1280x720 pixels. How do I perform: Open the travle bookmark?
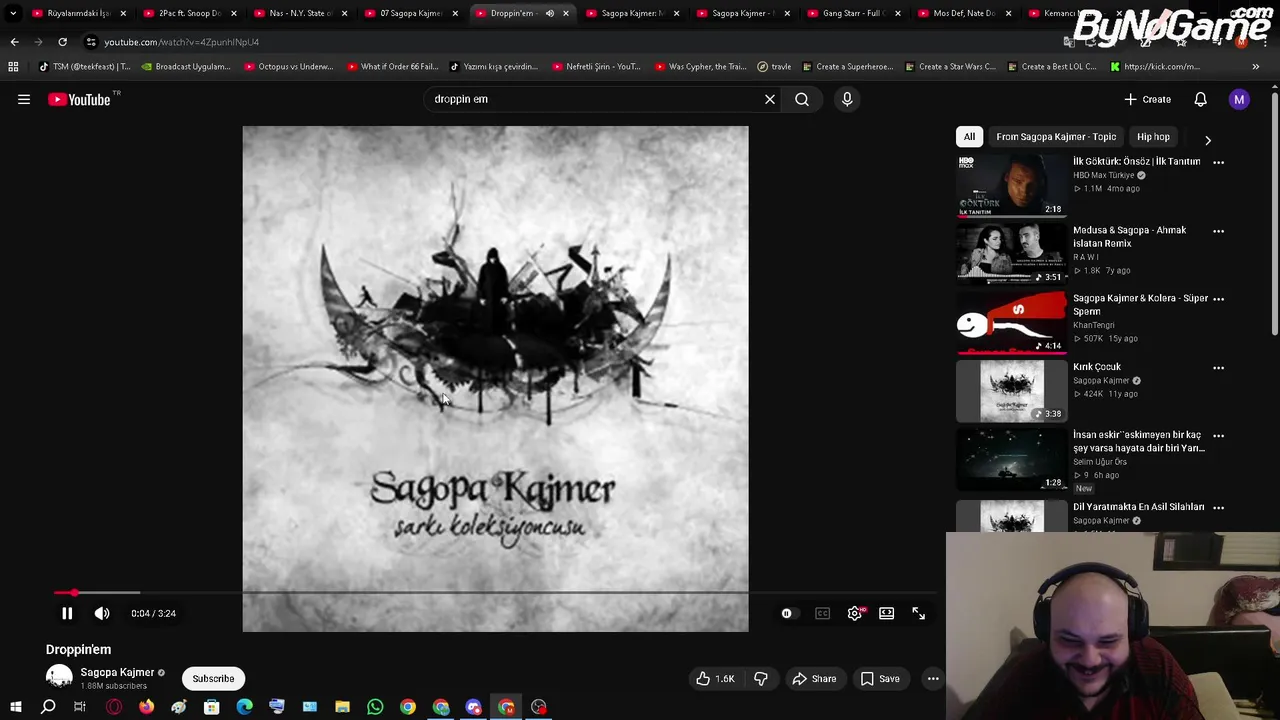click(x=774, y=66)
